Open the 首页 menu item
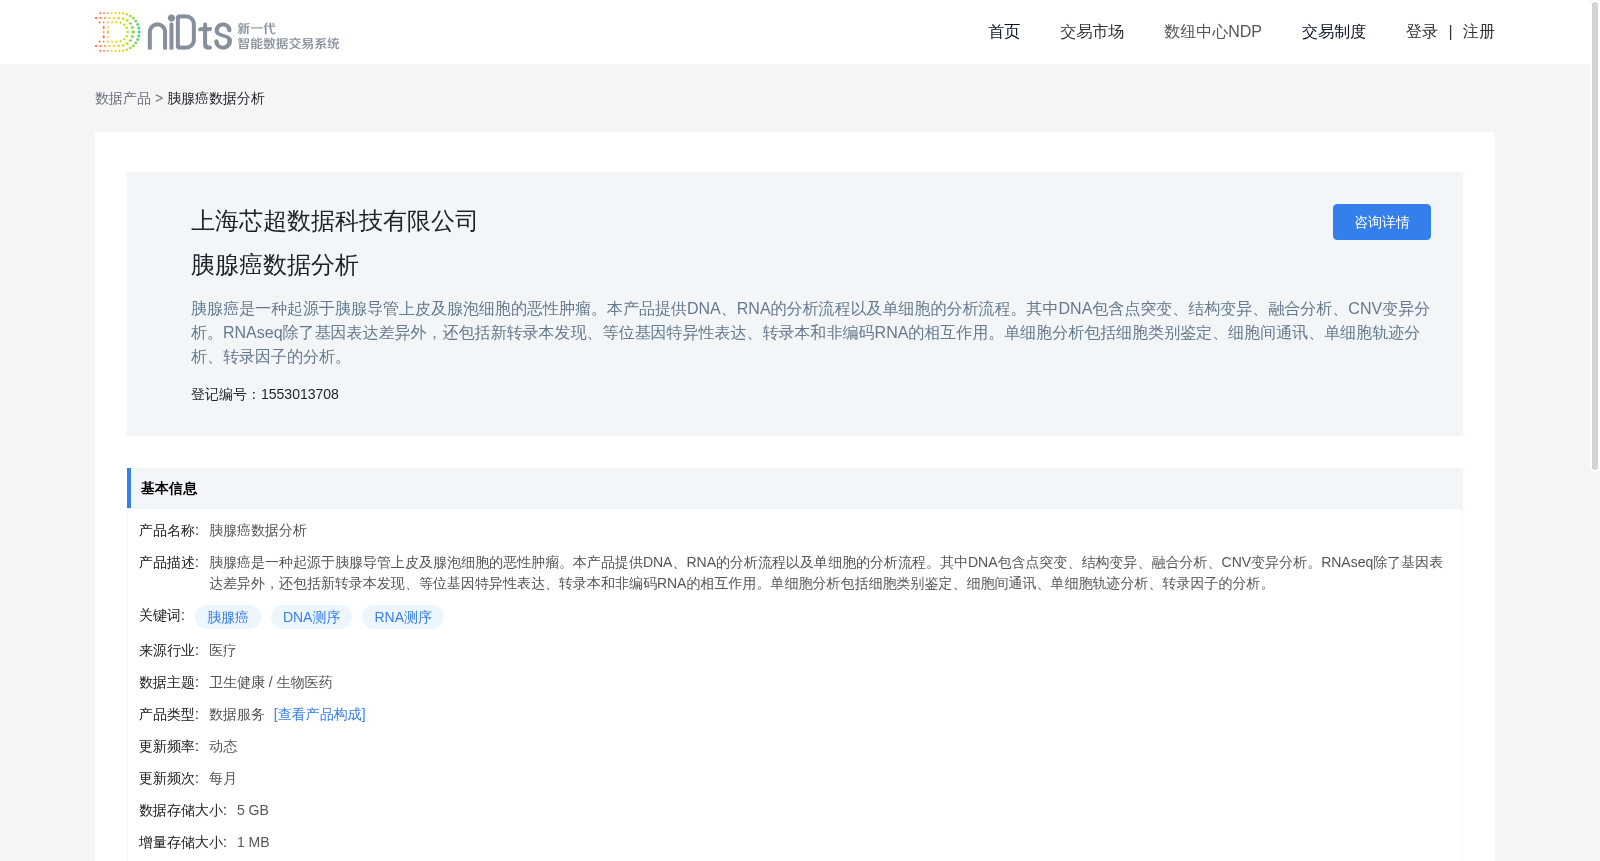The width and height of the screenshot is (1600, 861). (1004, 32)
